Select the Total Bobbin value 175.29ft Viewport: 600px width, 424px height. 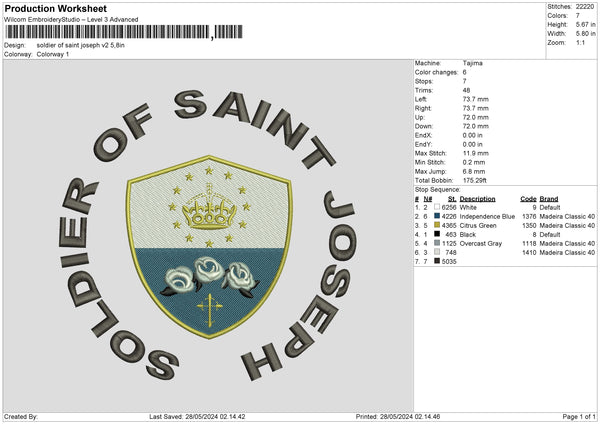[x=474, y=180]
